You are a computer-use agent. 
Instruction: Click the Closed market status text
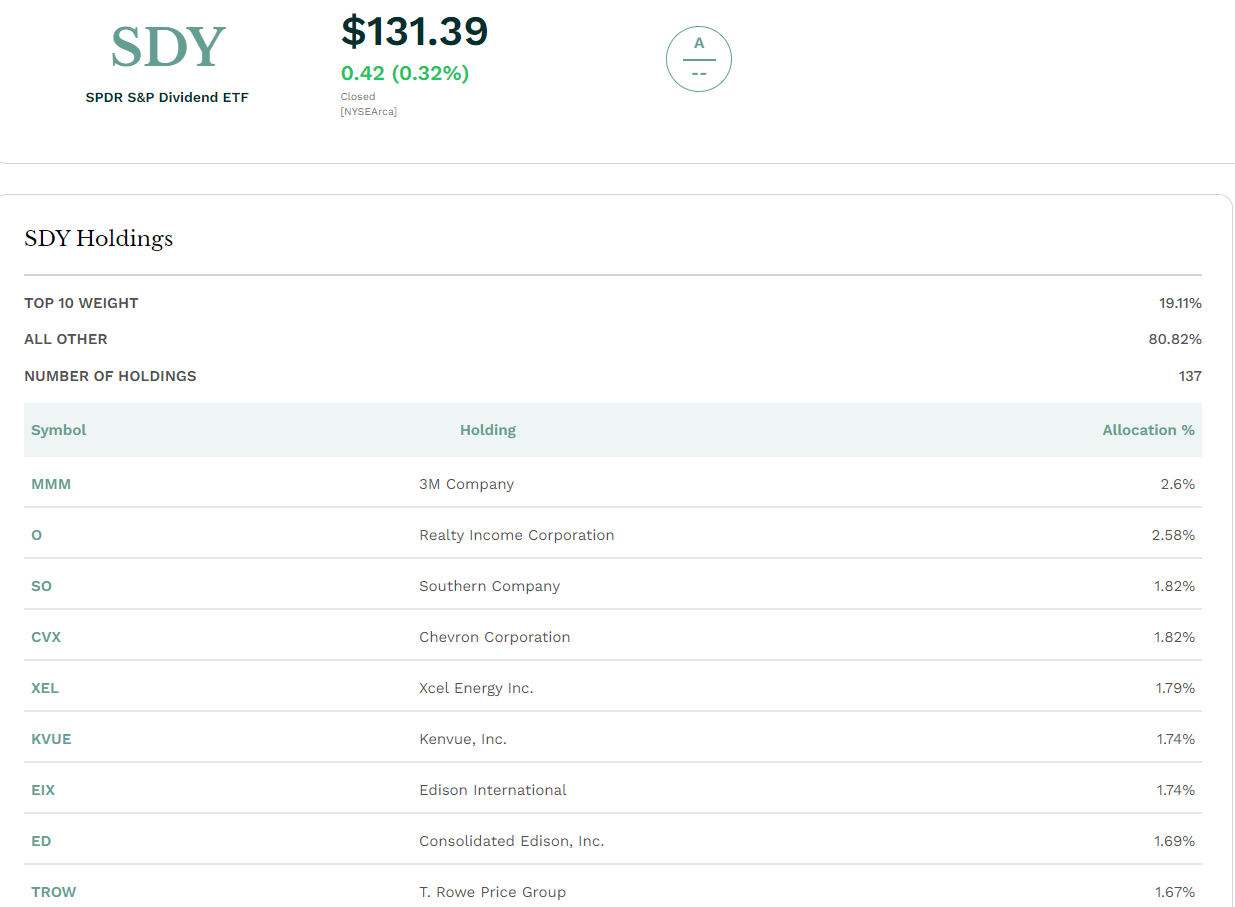(x=358, y=97)
